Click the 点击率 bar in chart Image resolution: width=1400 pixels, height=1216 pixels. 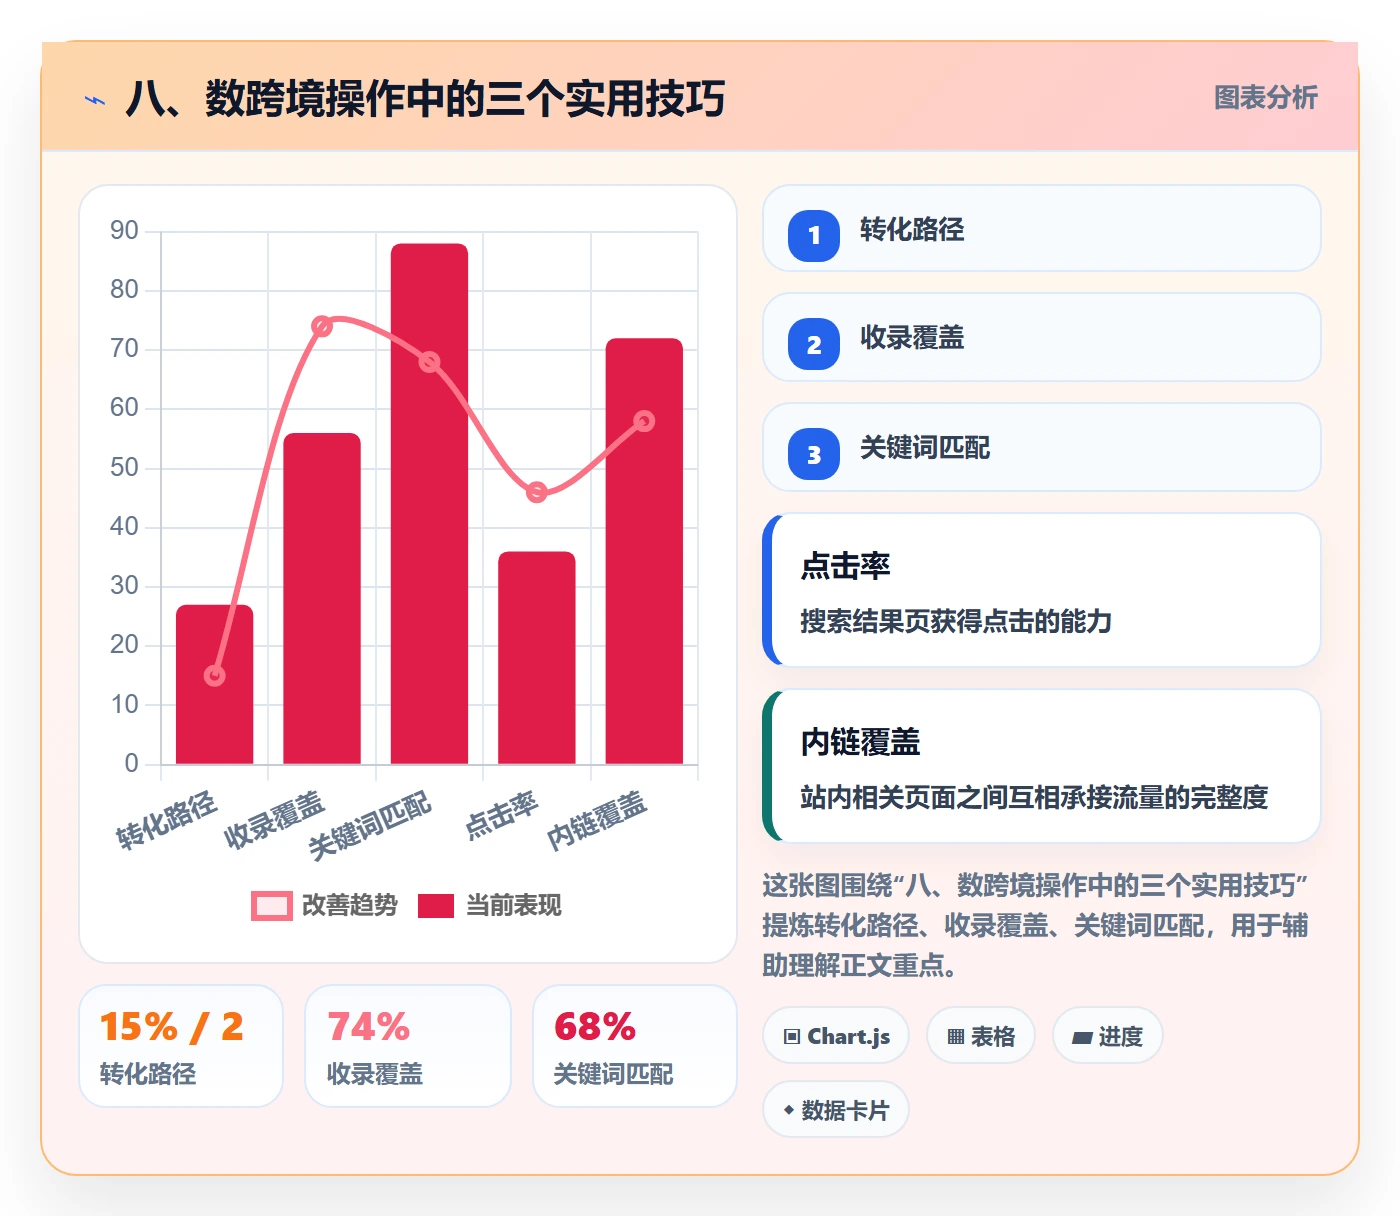coord(537,658)
